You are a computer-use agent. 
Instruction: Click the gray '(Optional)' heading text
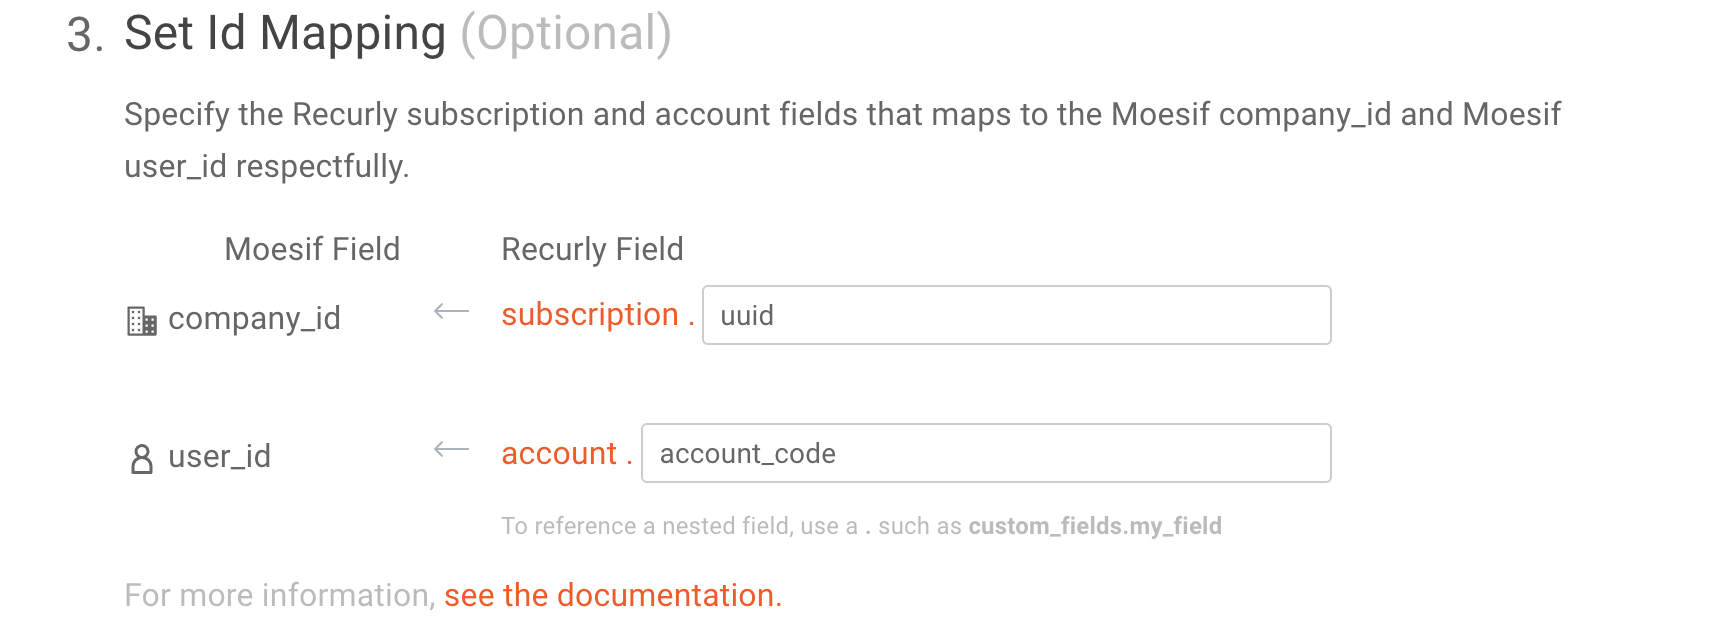click(566, 33)
